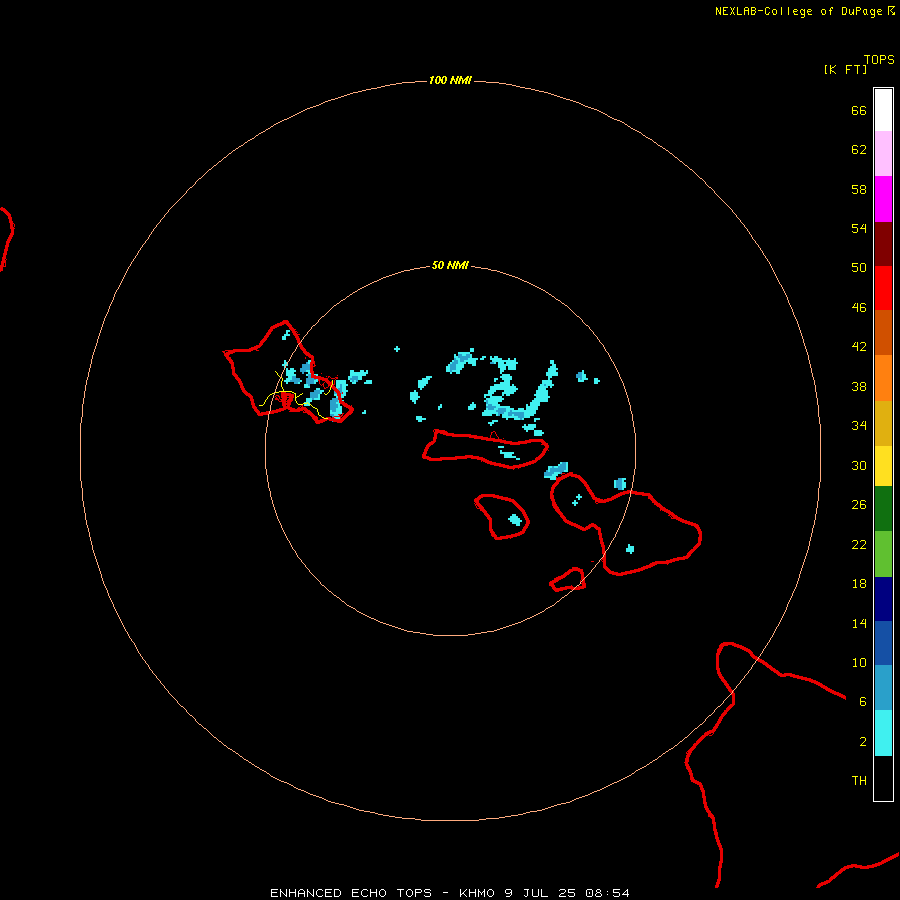Click the steel blue 6 kft legend swatch
The height and width of the screenshot is (900, 900).
pyautogui.click(x=883, y=687)
